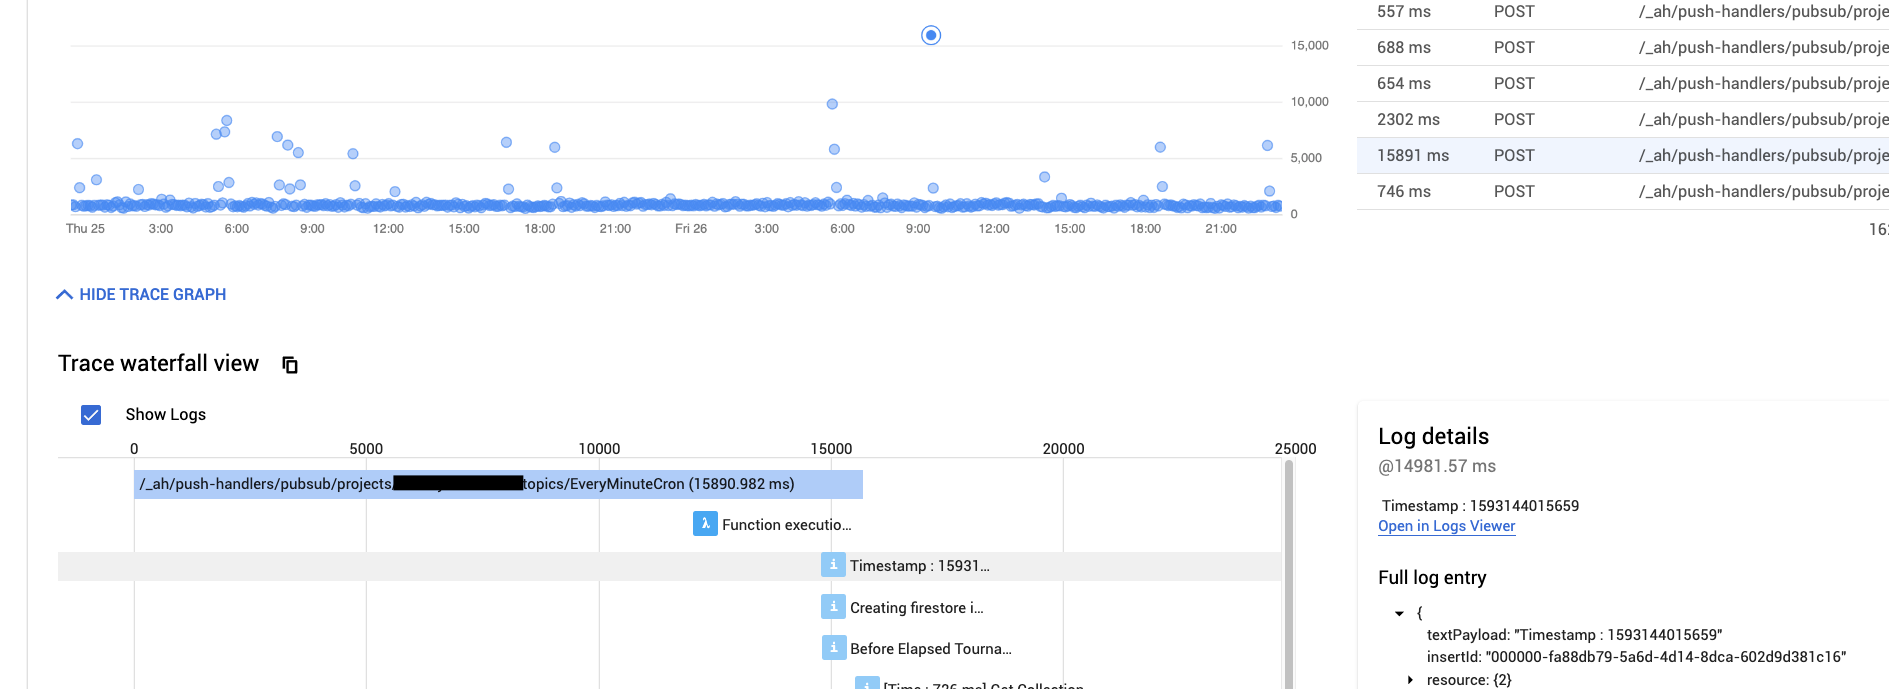Screen dimensions: 1889x689
Task: Open in Logs Viewer link
Action: point(1446,526)
